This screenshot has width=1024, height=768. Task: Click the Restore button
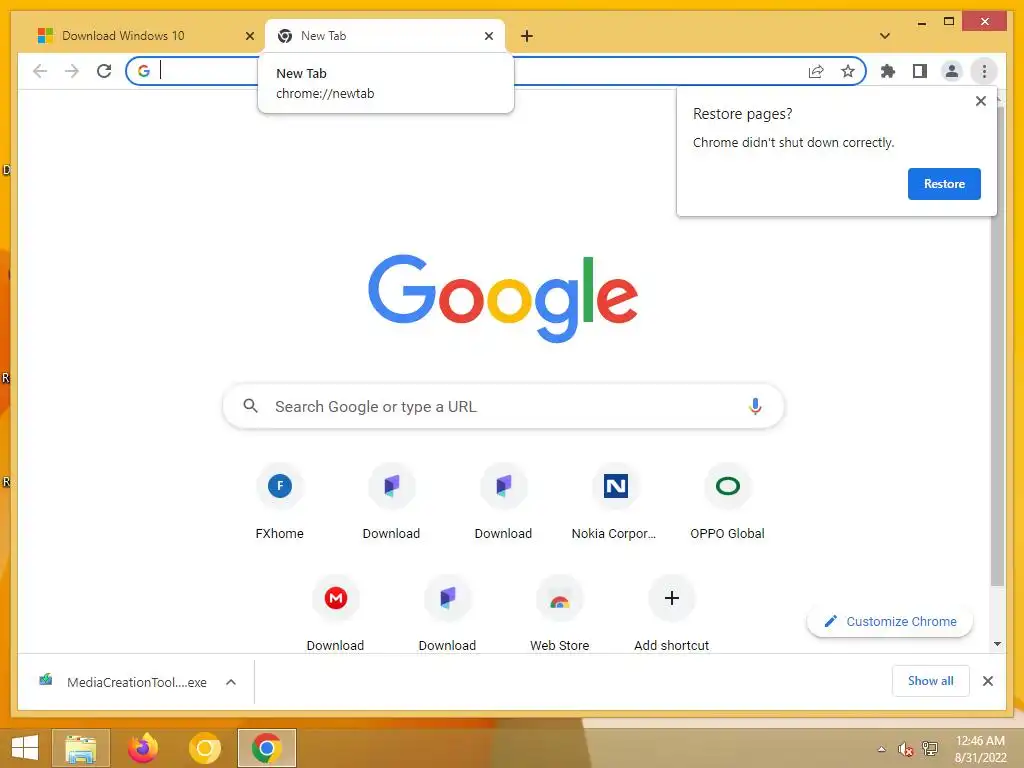point(944,184)
